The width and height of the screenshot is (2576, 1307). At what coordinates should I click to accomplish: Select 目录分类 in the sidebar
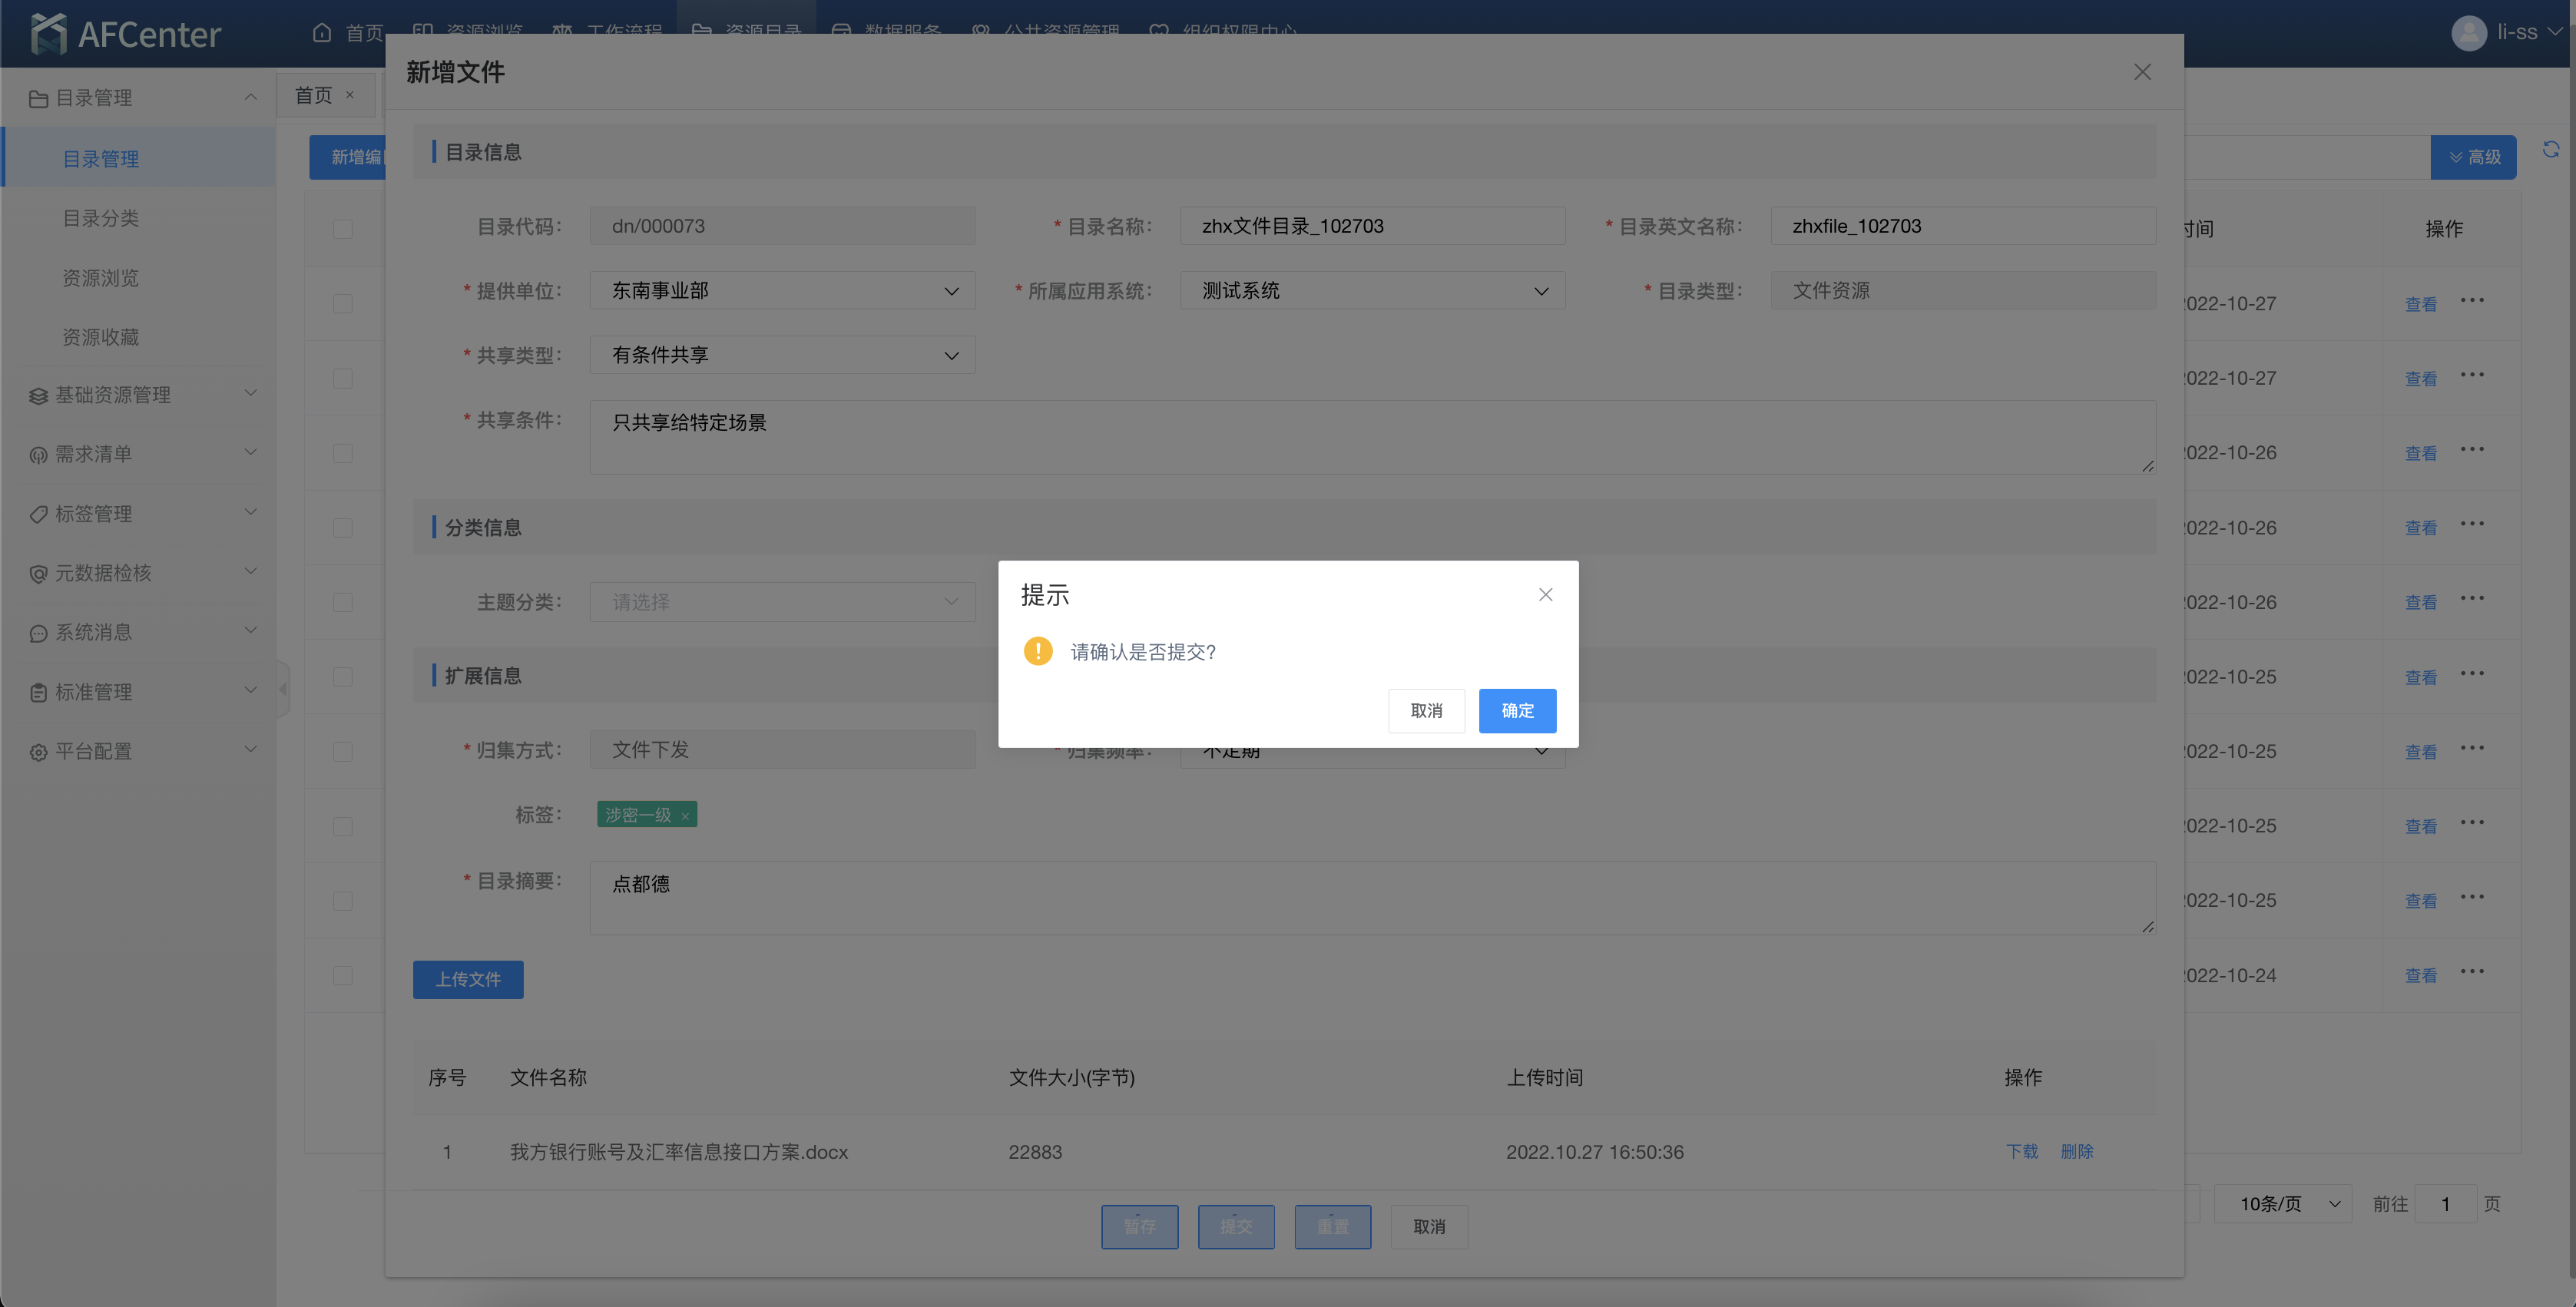tap(101, 218)
